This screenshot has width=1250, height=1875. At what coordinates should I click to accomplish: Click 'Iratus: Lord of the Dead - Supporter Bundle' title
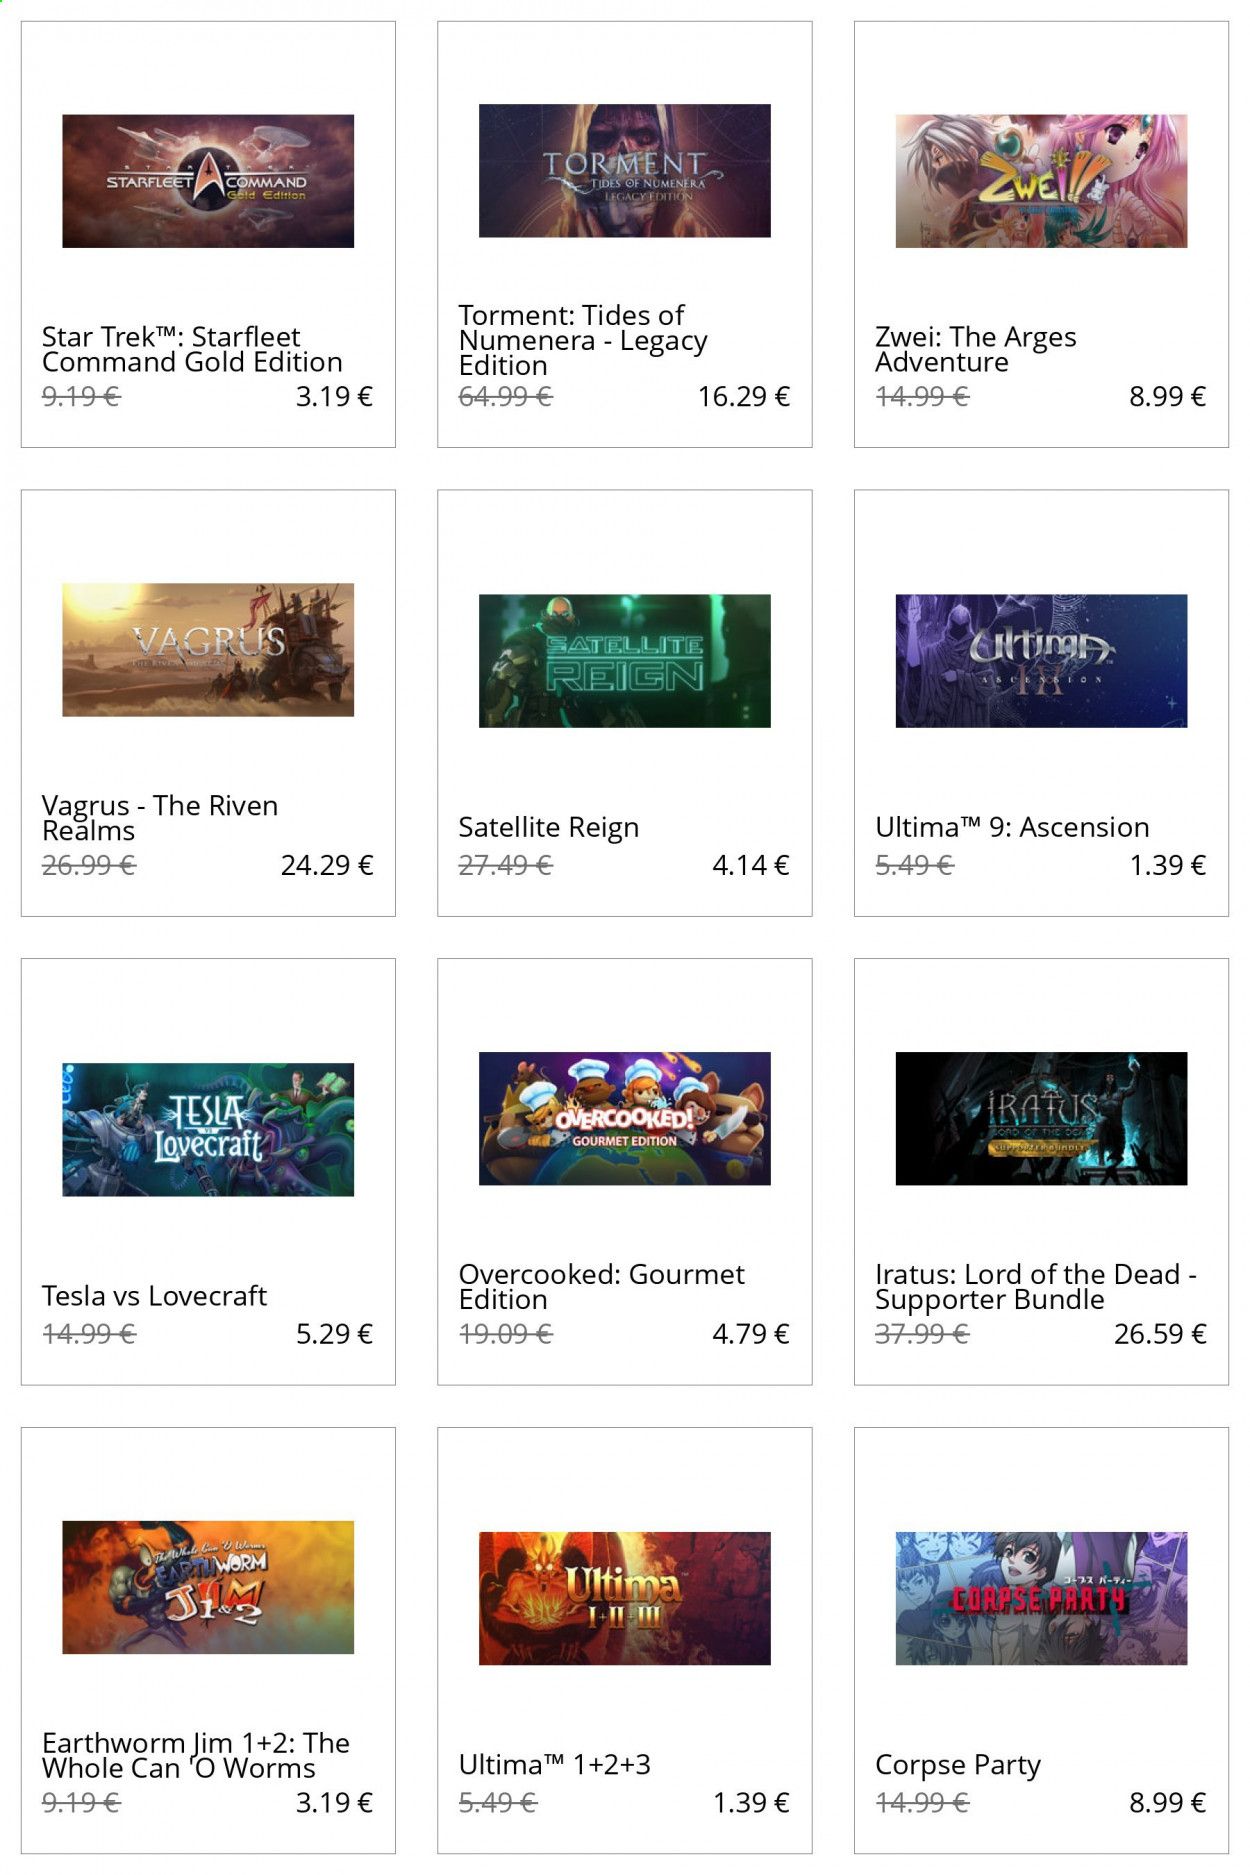point(1036,1287)
